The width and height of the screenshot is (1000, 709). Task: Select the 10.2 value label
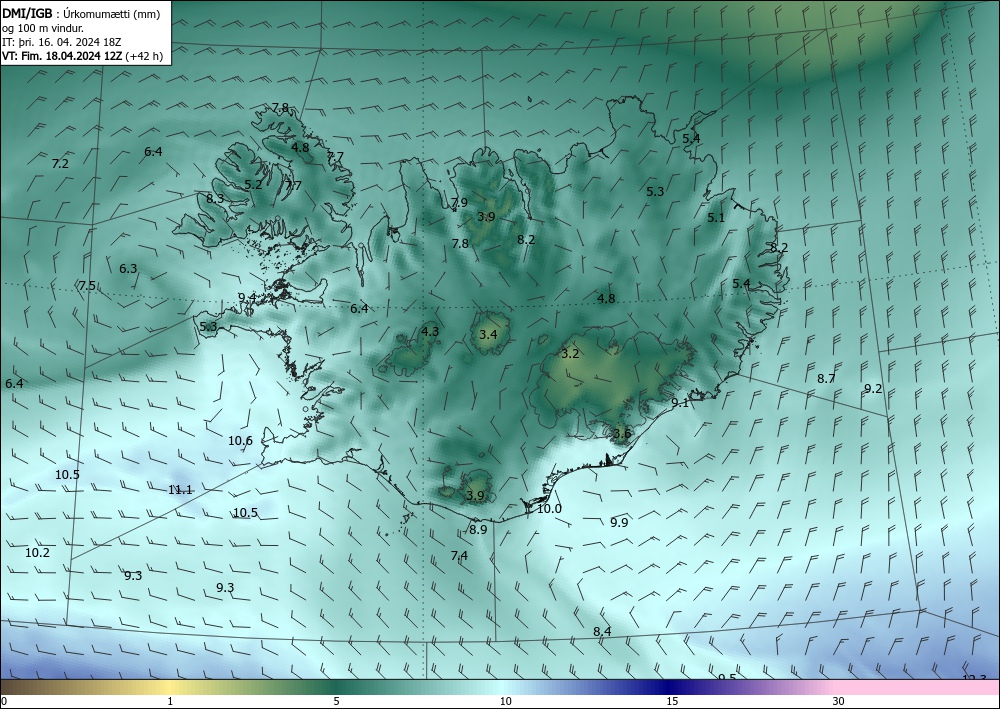(38, 553)
